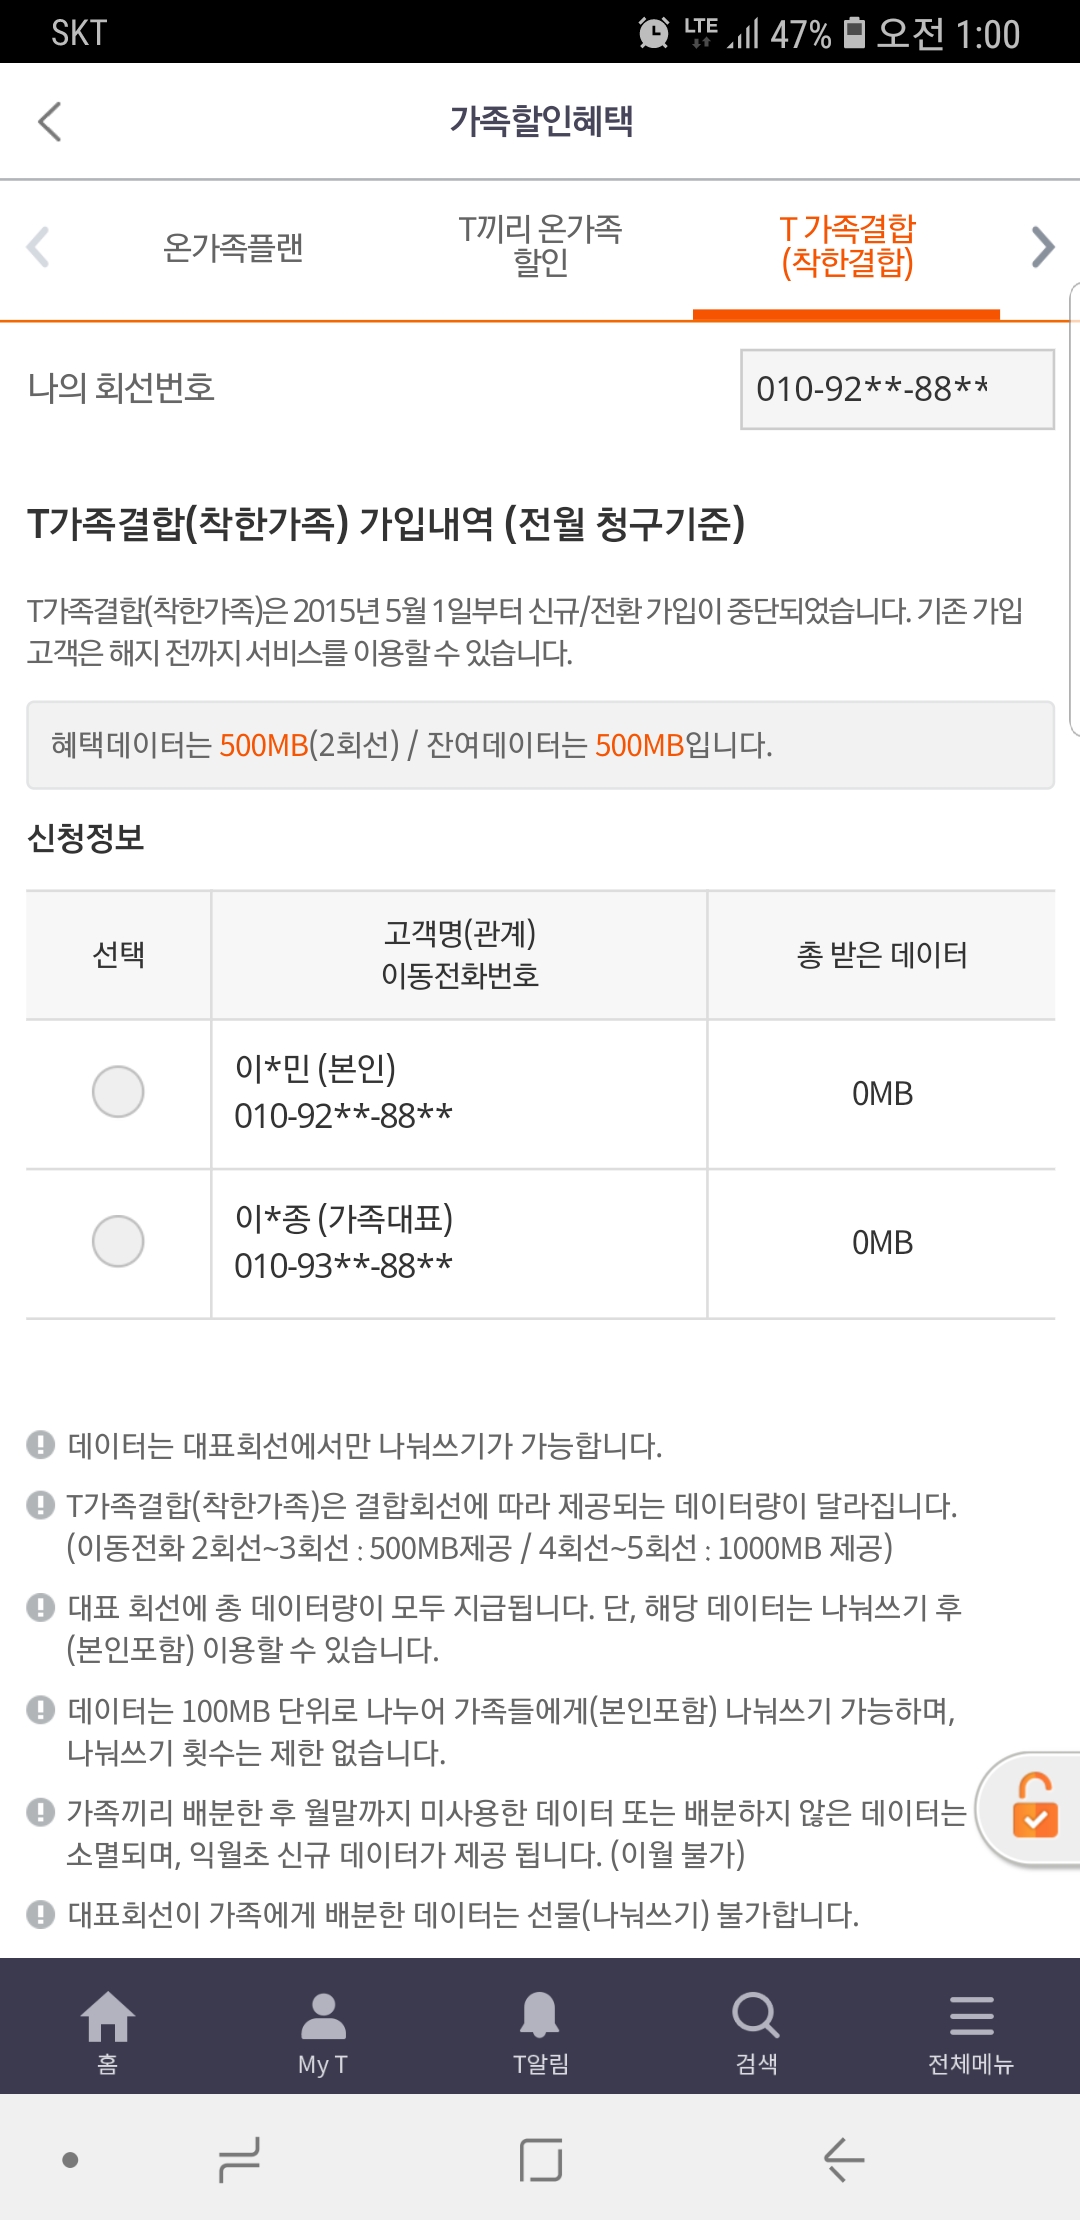Switch to the 온가족플랜 tab
The height and width of the screenshot is (2220, 1080).
click(x=233, y=247)
